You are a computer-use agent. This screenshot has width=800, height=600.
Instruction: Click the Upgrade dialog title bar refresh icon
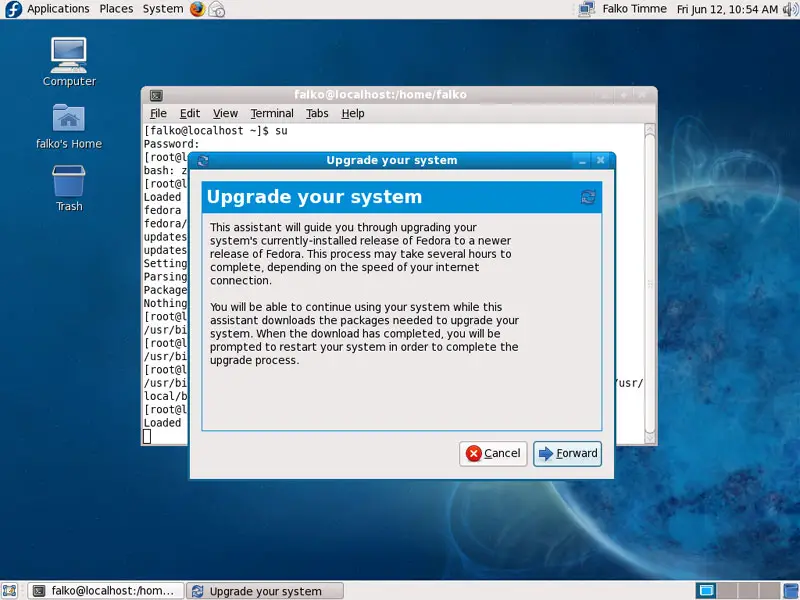click(203, 160)
